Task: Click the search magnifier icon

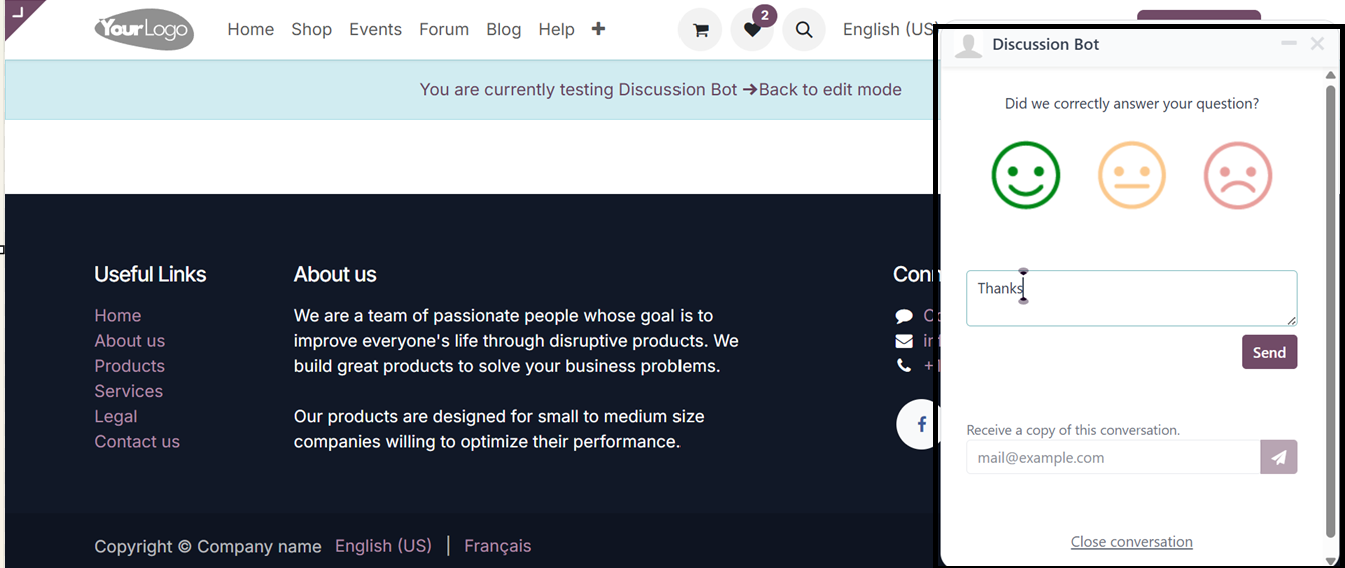Action: click(x=804, y=30)
